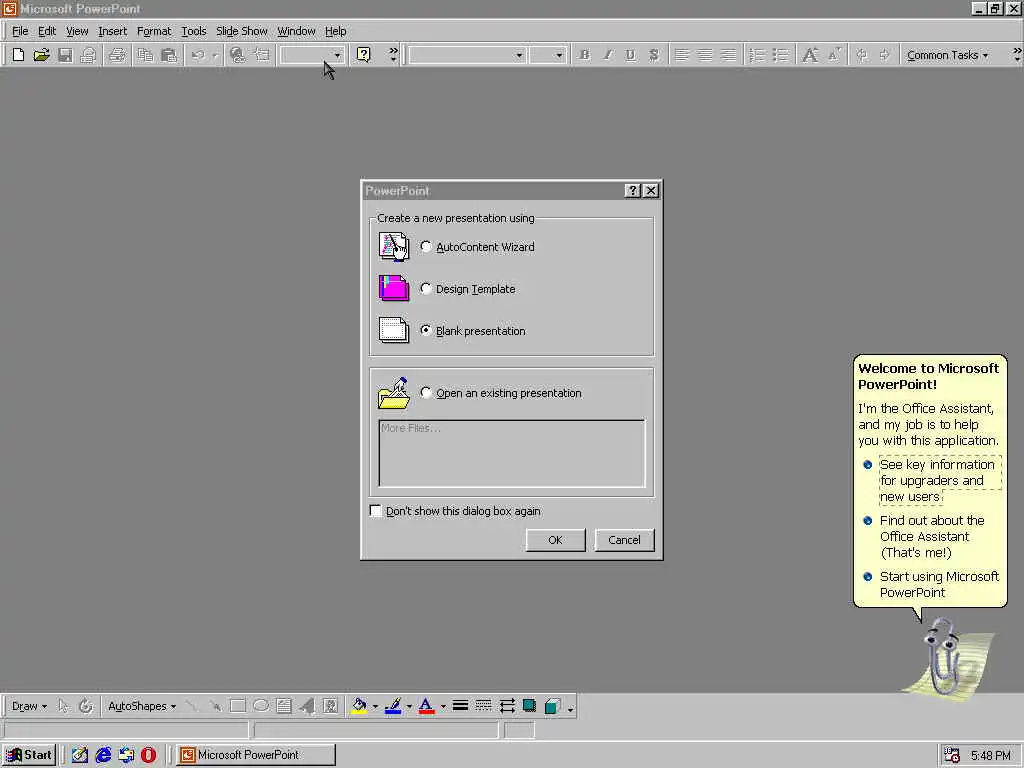Align text left in toolbar

(681, 55)
